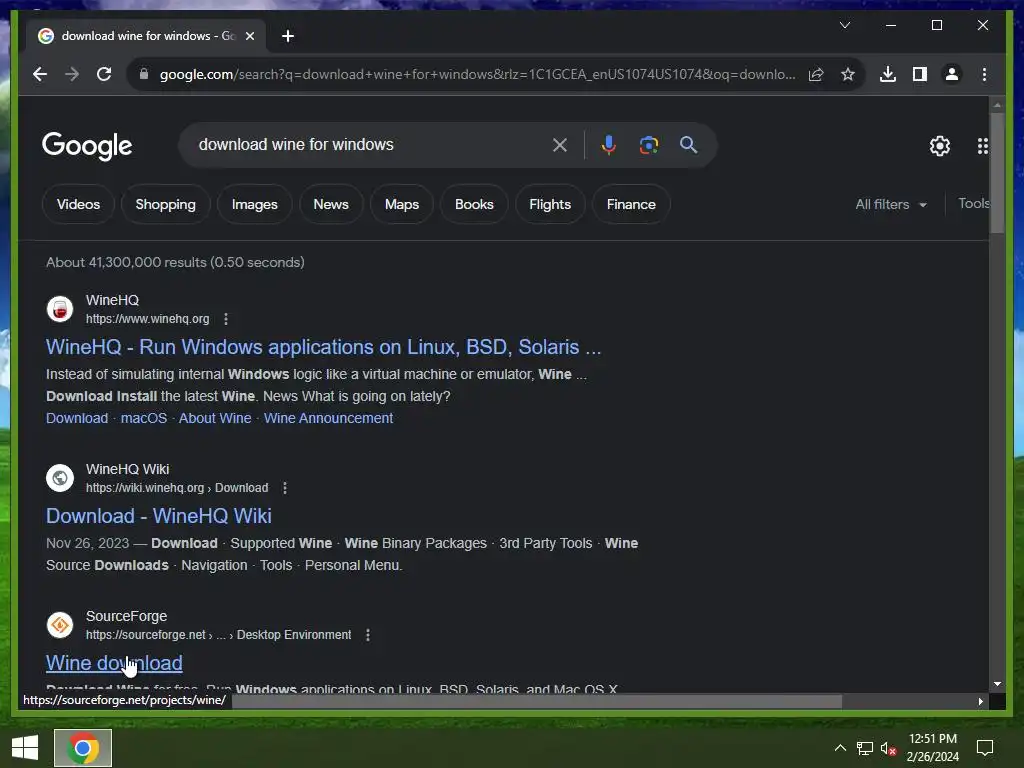
Task: Open the muted volume tray icon
Action: pyautogui.click(x=888, y=748)
